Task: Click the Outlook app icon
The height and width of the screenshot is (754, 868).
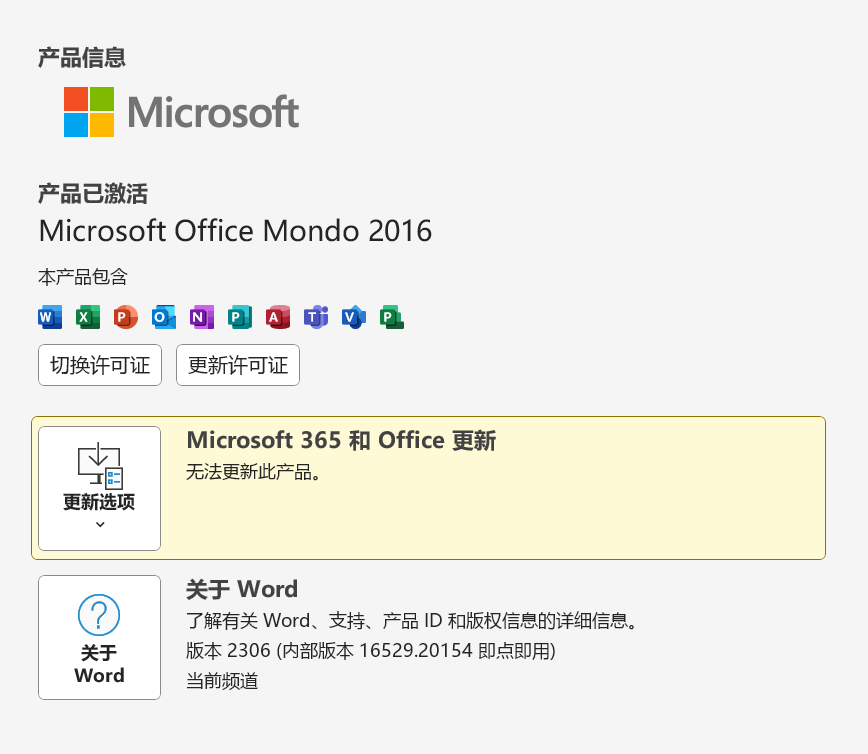Action: 164,317
